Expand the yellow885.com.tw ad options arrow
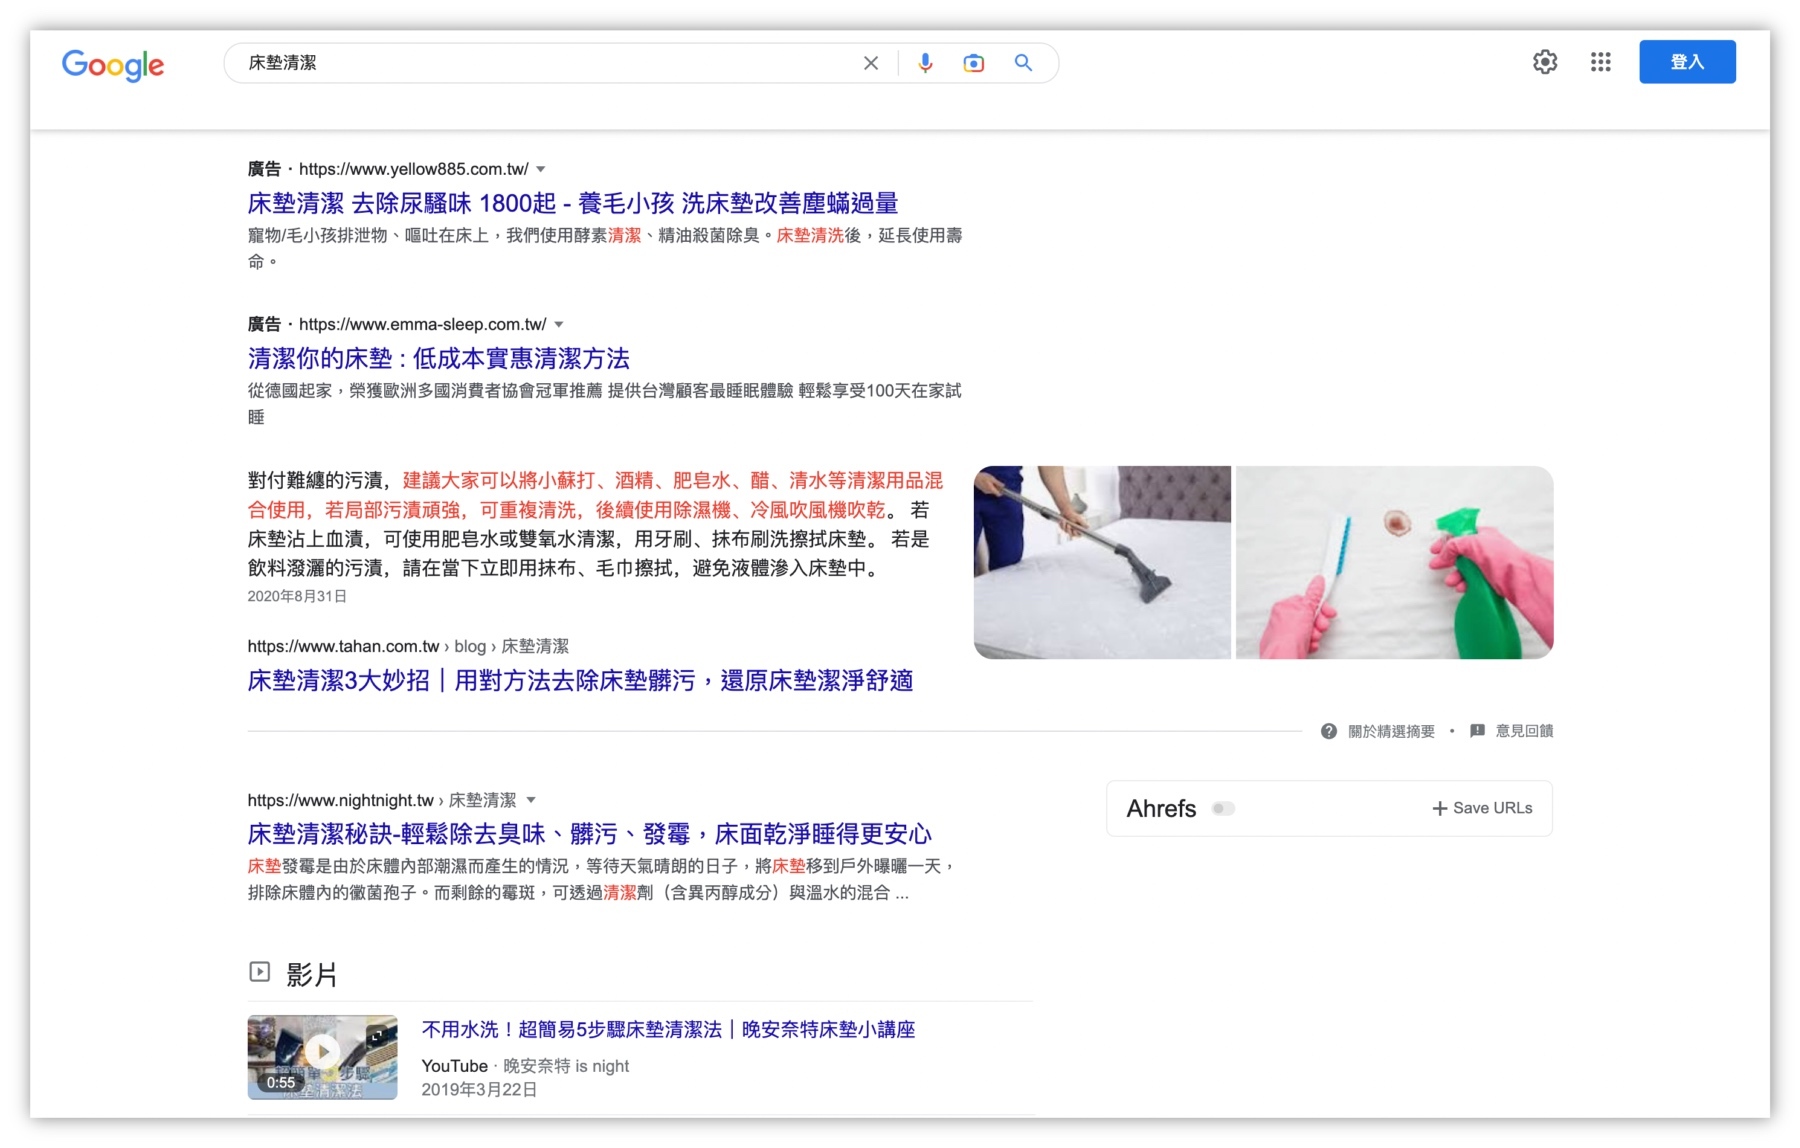The image size is (1800, 1148). [541, 169]
